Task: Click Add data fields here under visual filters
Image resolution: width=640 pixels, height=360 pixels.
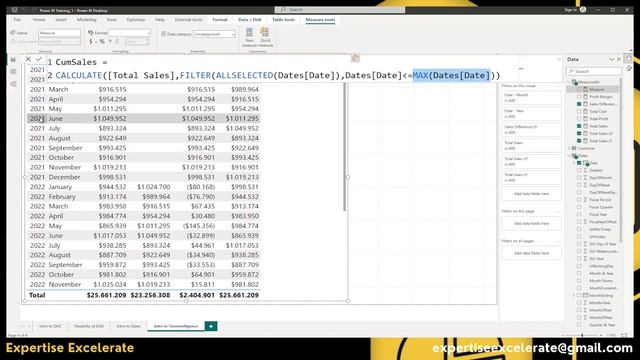Action: 531,194
